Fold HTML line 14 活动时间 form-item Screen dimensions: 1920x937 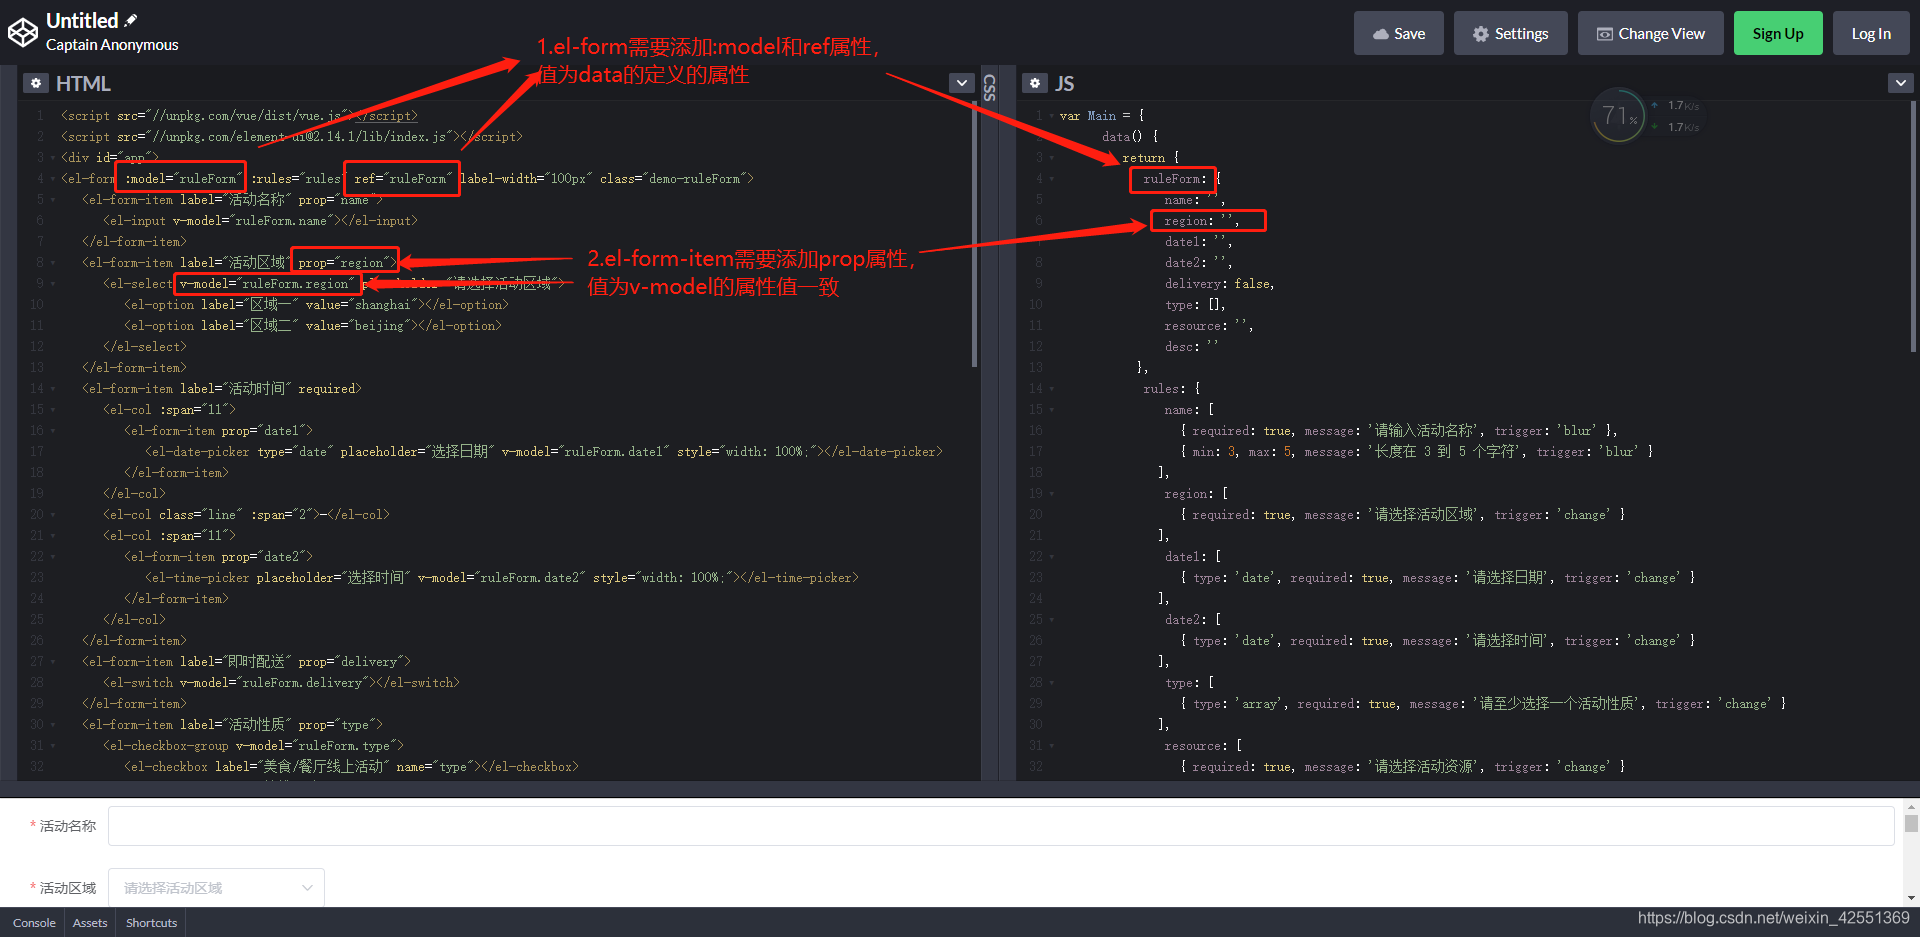pos(52,389)
